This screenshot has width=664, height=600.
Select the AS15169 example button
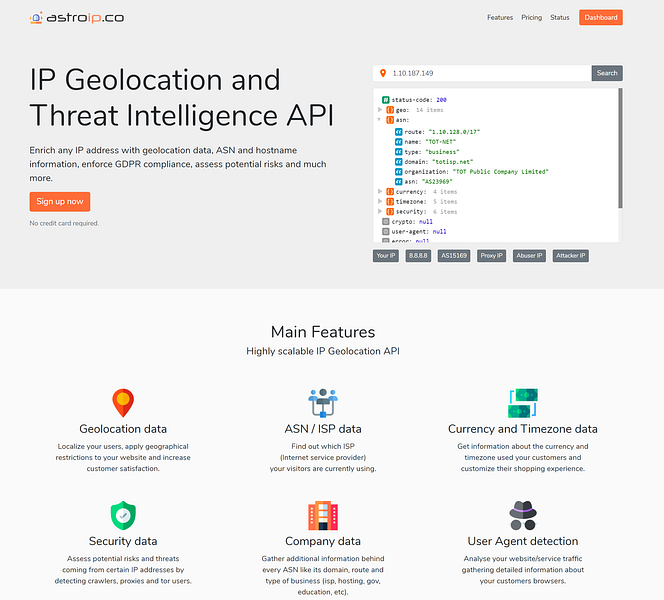click(454, 256)
